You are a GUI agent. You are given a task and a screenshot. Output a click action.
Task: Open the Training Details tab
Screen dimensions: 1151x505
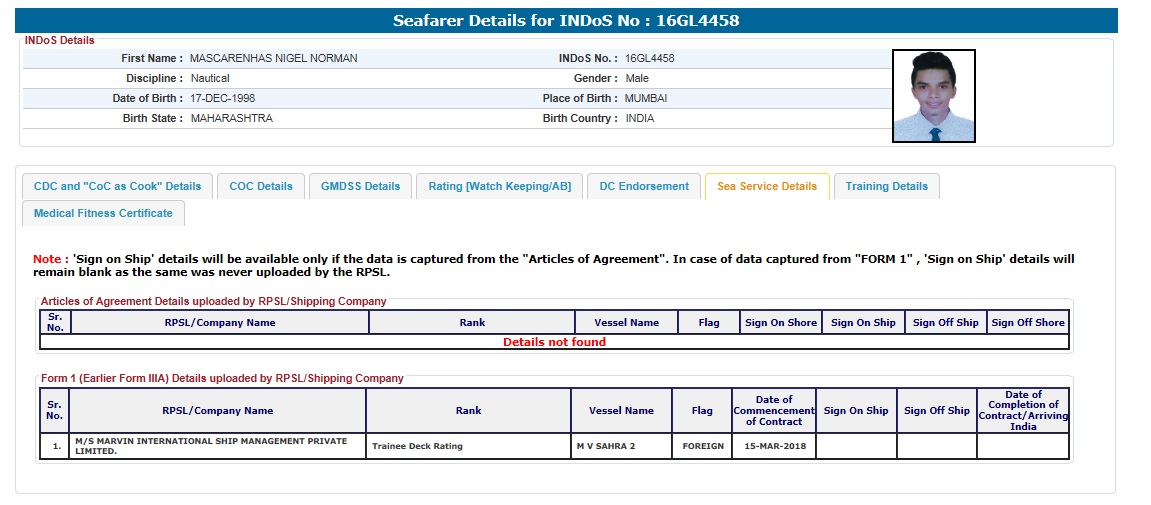click(x=886, y=186)
